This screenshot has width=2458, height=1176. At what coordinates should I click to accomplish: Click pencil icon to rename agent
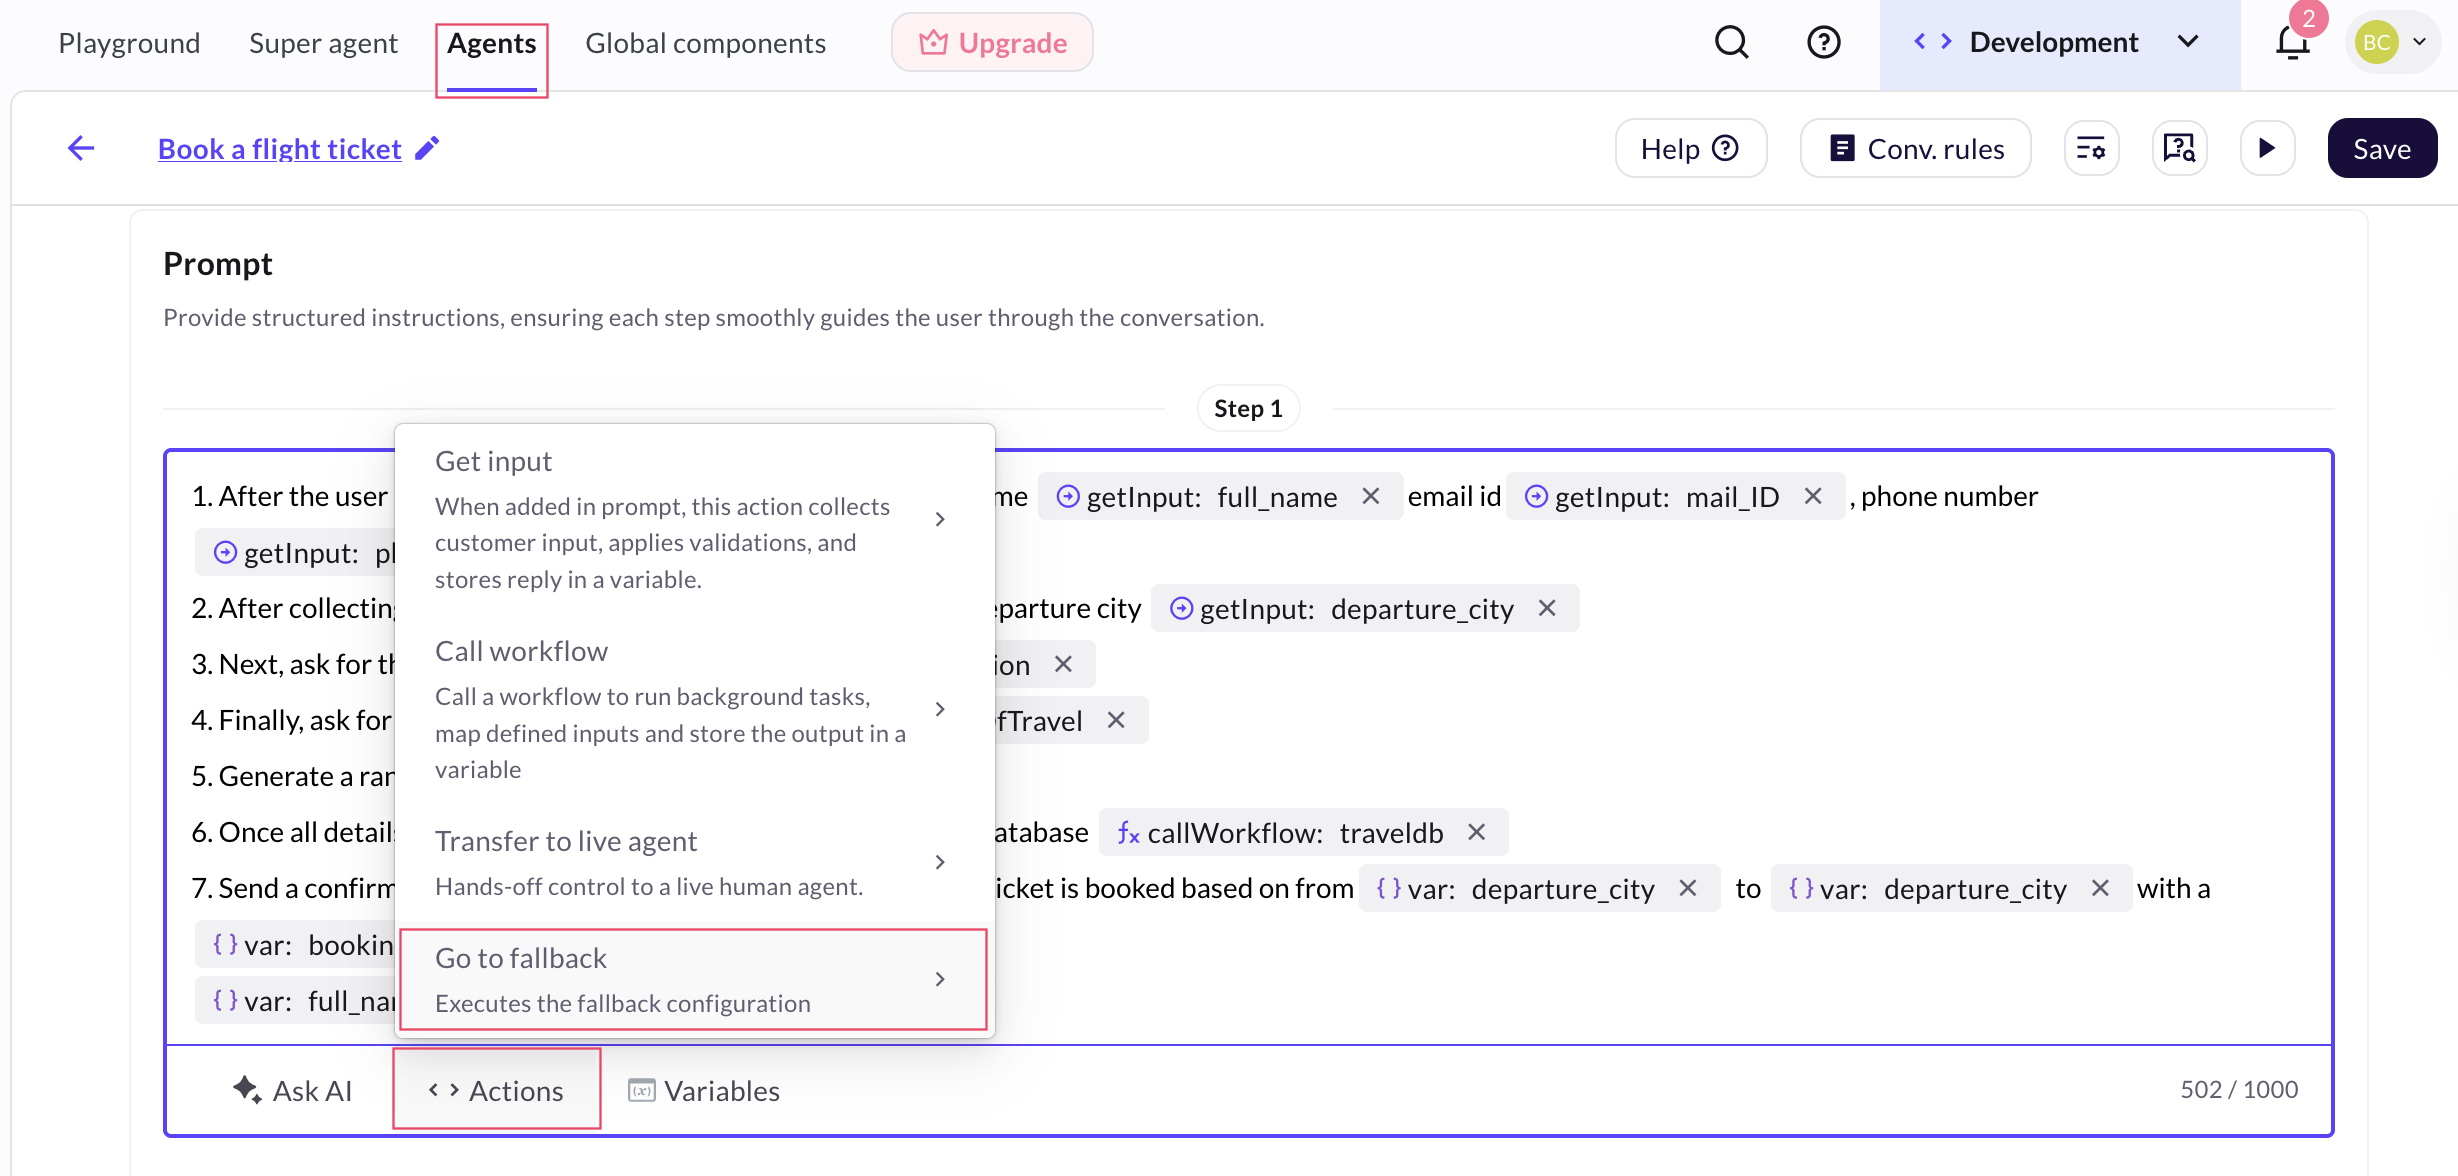click(x=427, y=148)
